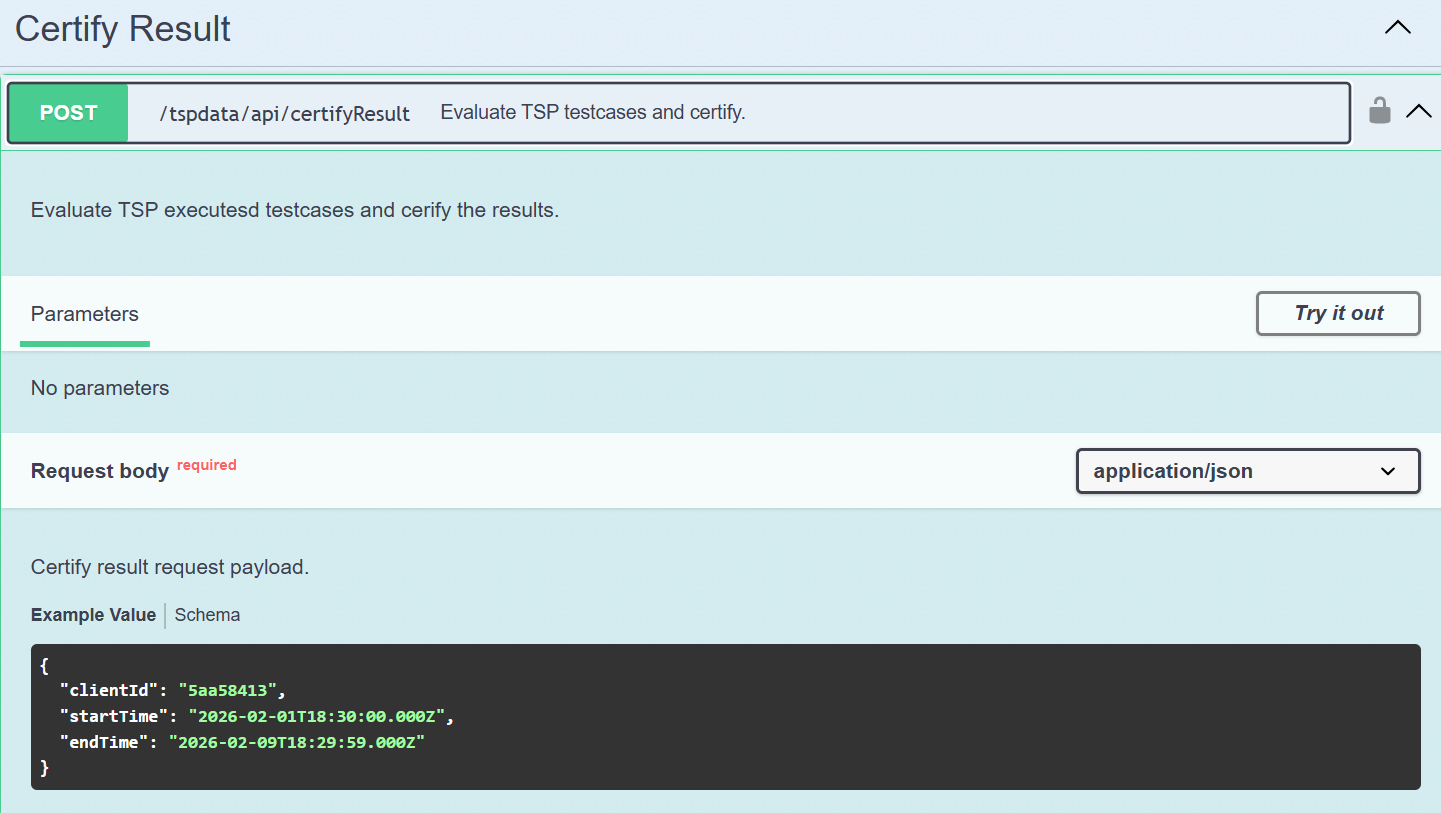Open the Parameters tab
The width and height of the screenshot is (1441, 813).
(x=85, y=314)
